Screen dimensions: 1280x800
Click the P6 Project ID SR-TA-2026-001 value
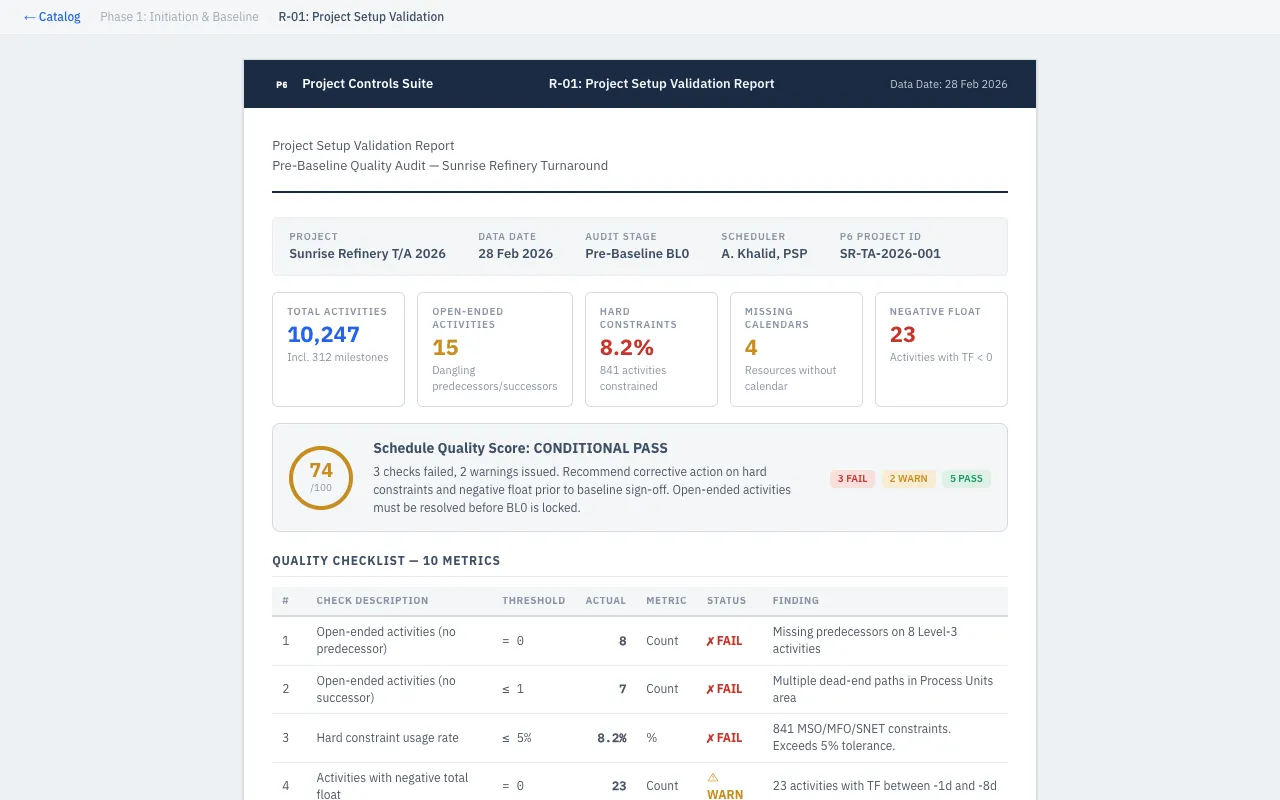click(890, 254)
